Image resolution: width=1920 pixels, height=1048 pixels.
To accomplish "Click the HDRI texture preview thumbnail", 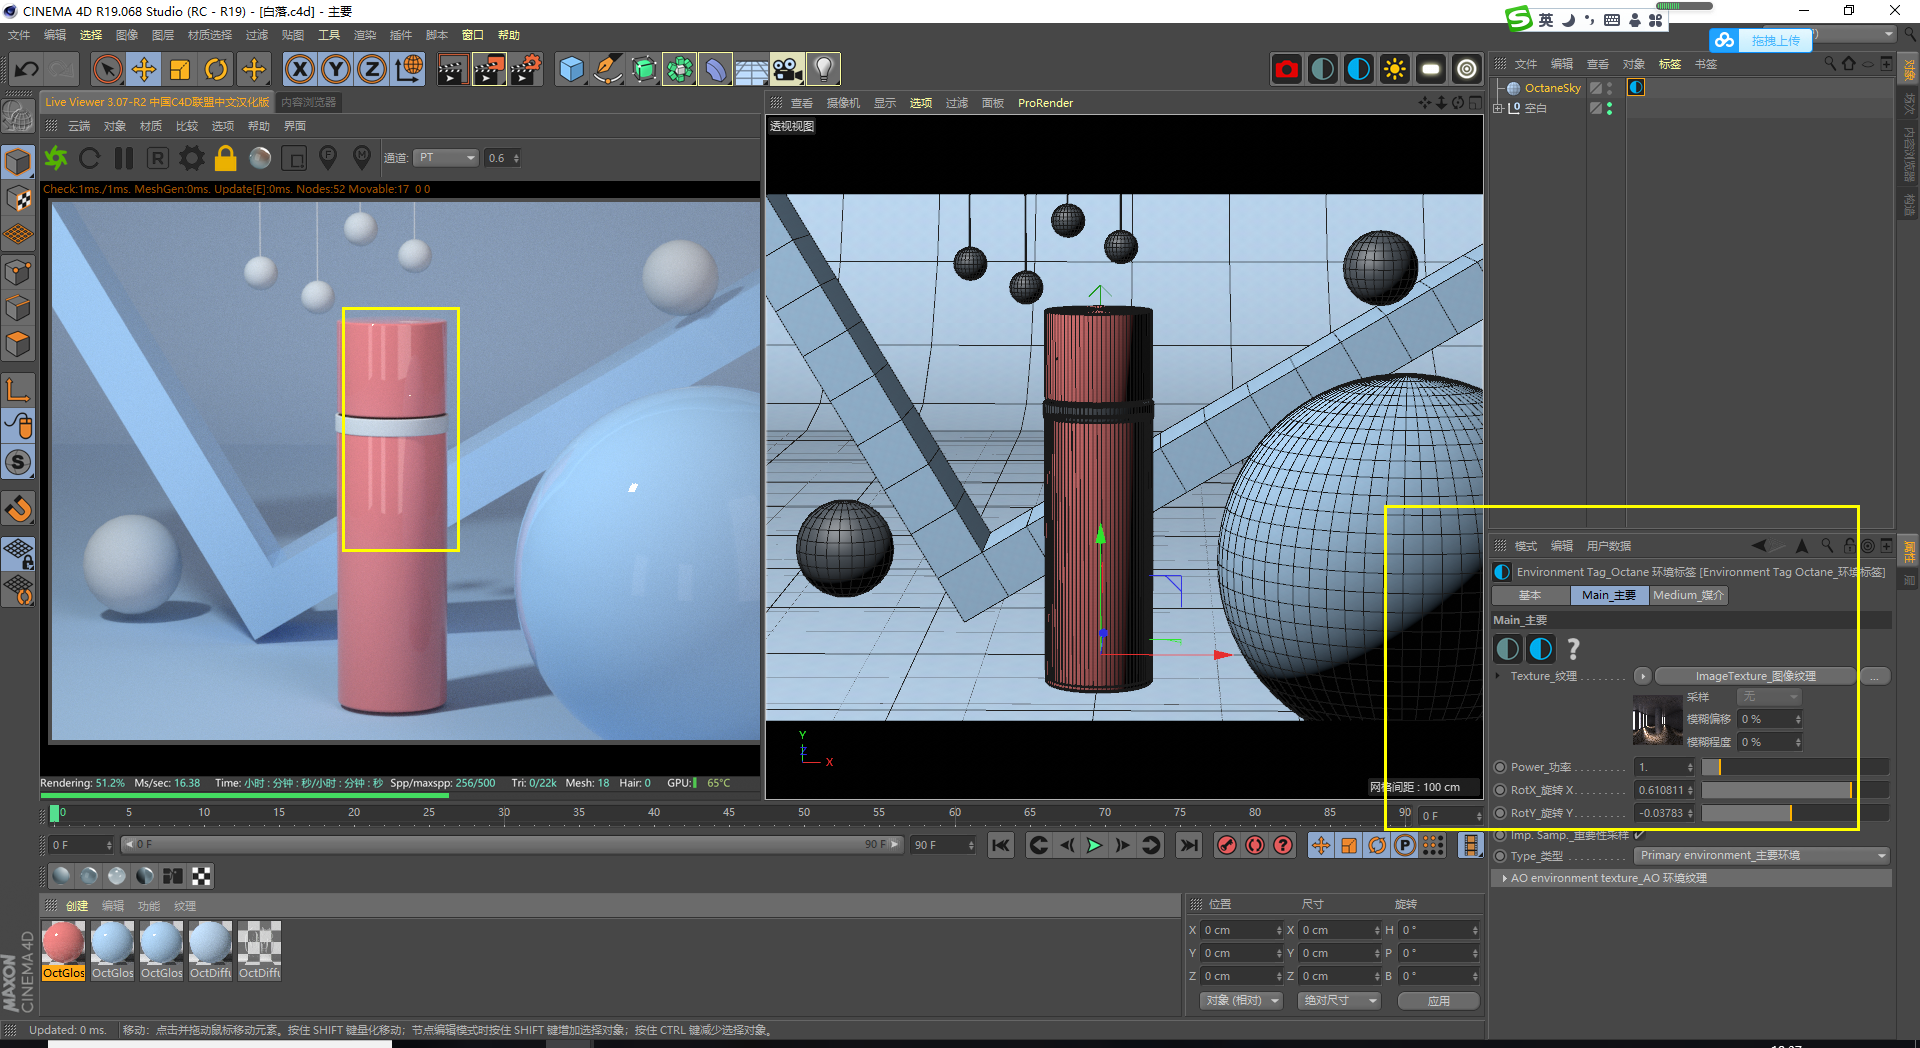I will pyautogui.click(x=1657, y=720).
